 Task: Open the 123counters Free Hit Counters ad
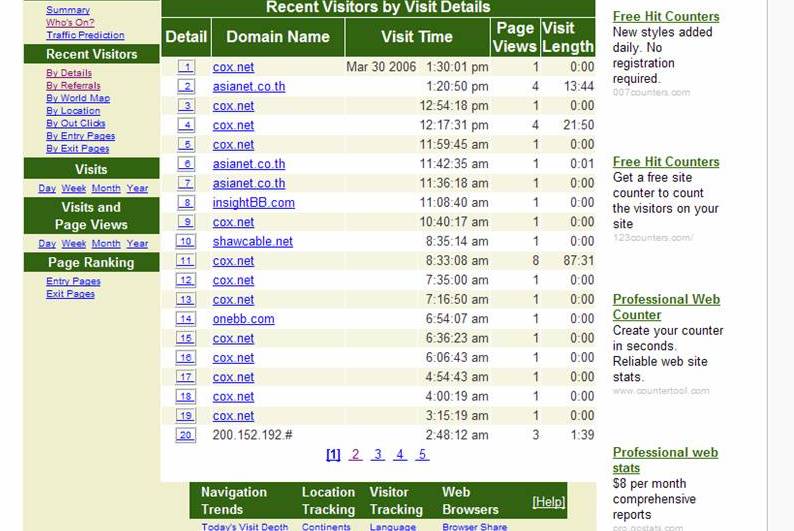(666, 162)
